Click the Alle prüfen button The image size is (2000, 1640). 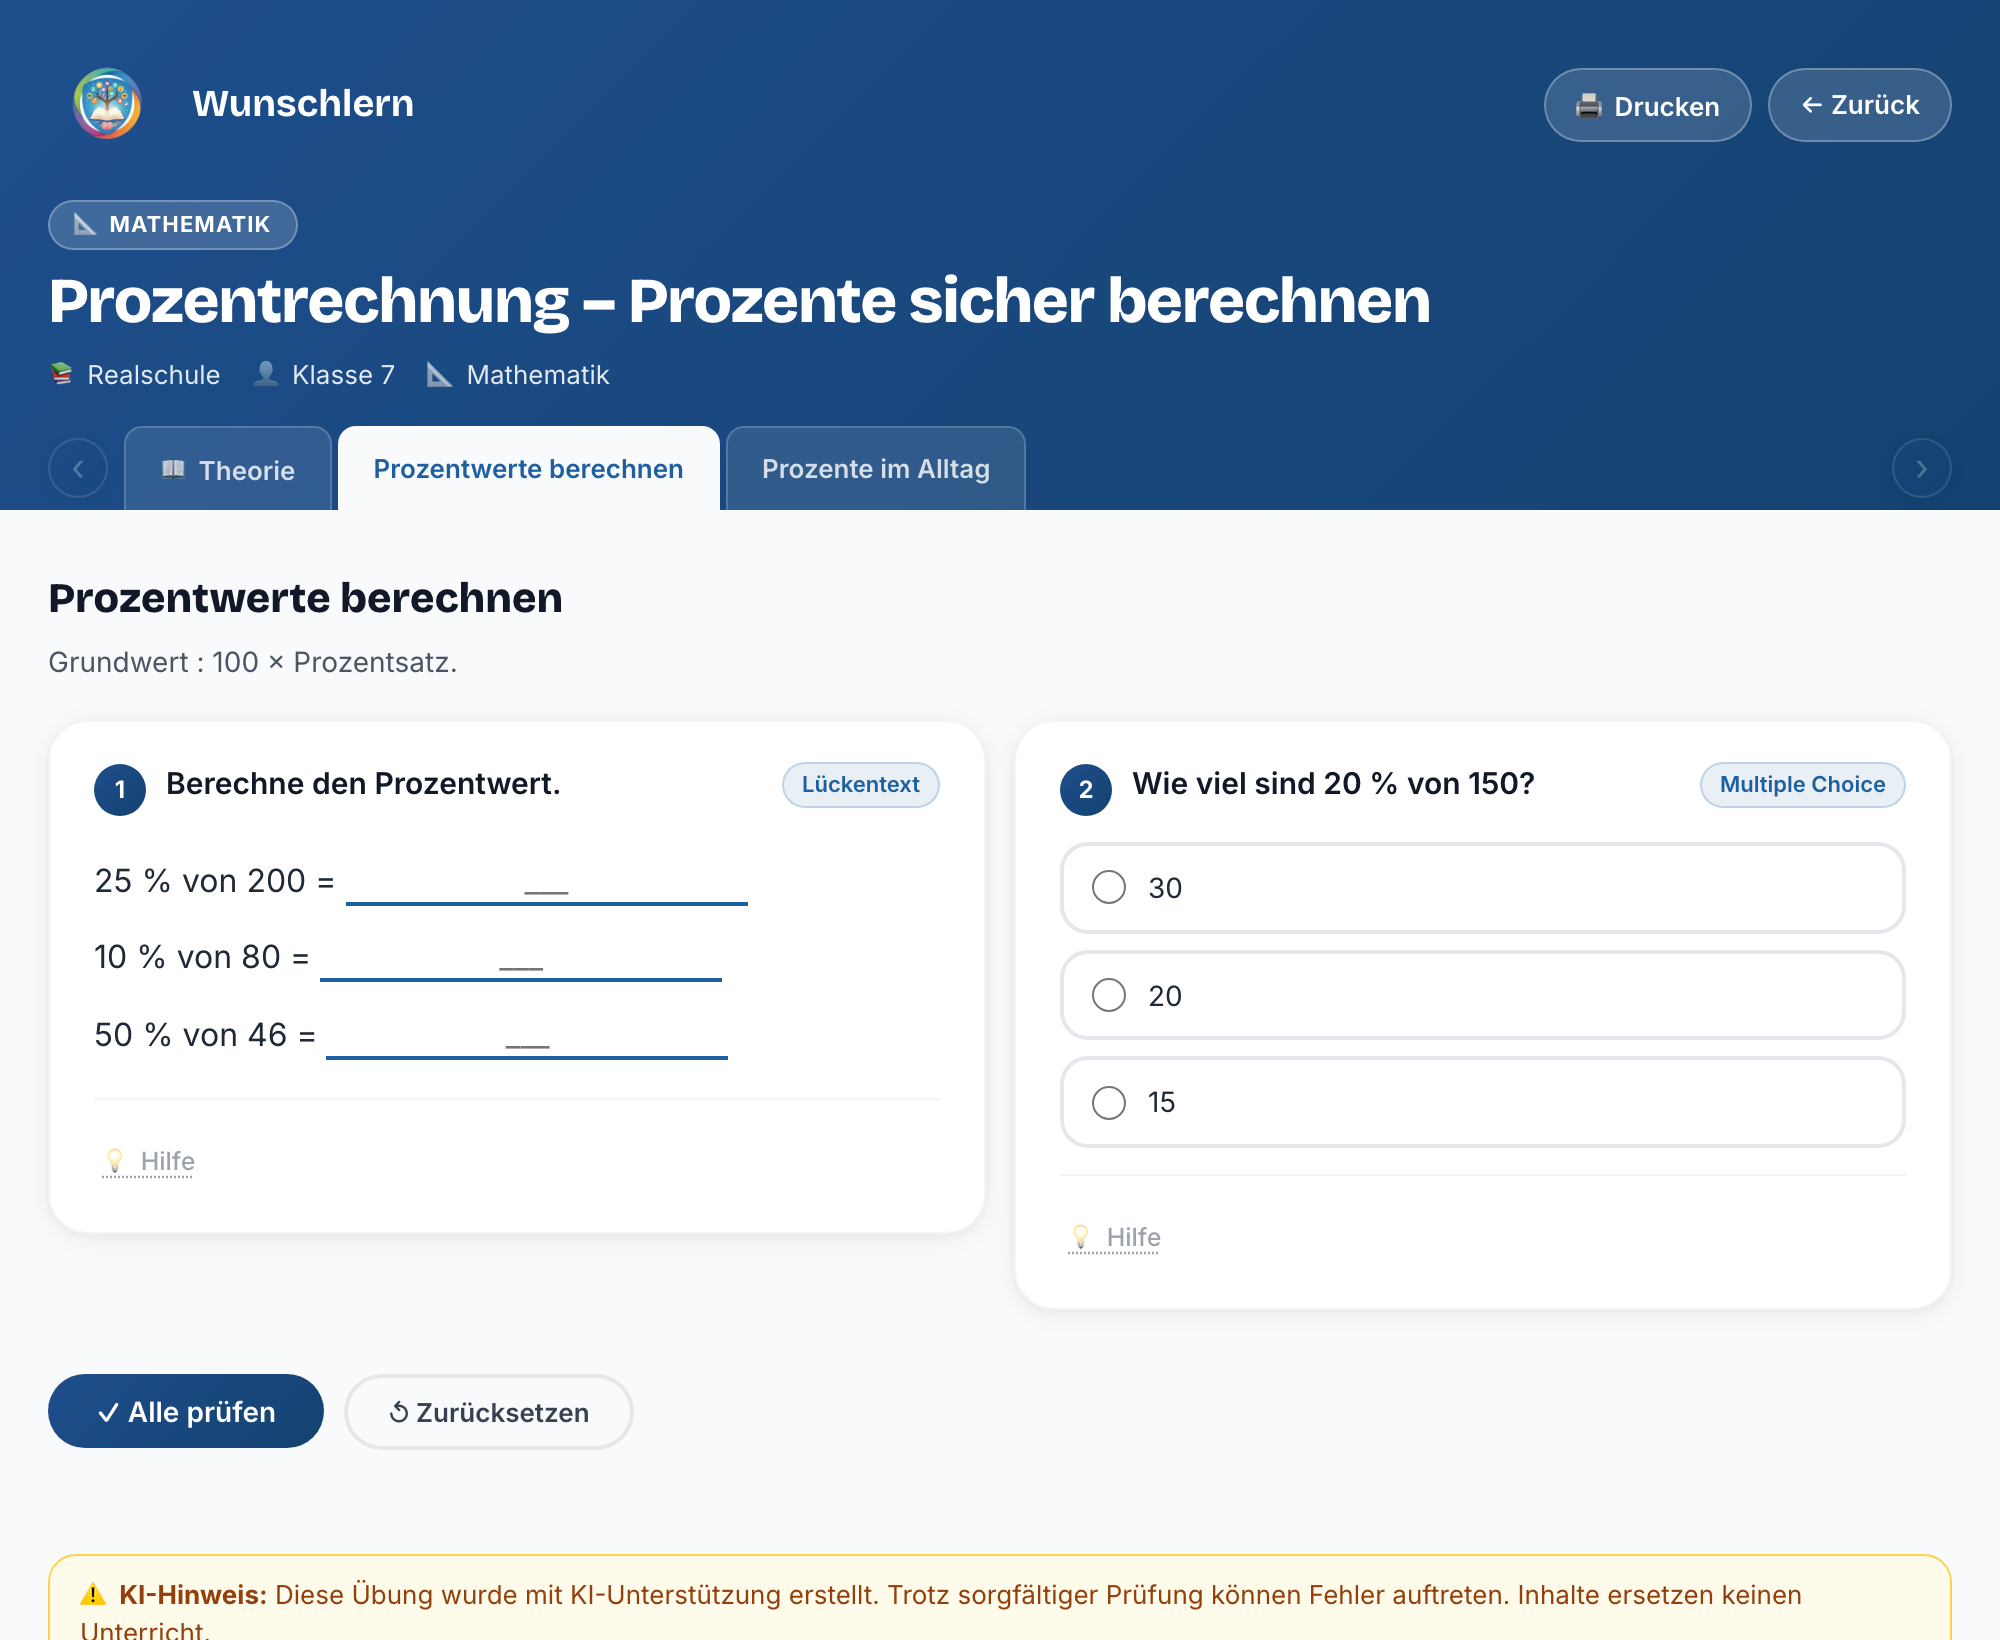coord(186,1411)
